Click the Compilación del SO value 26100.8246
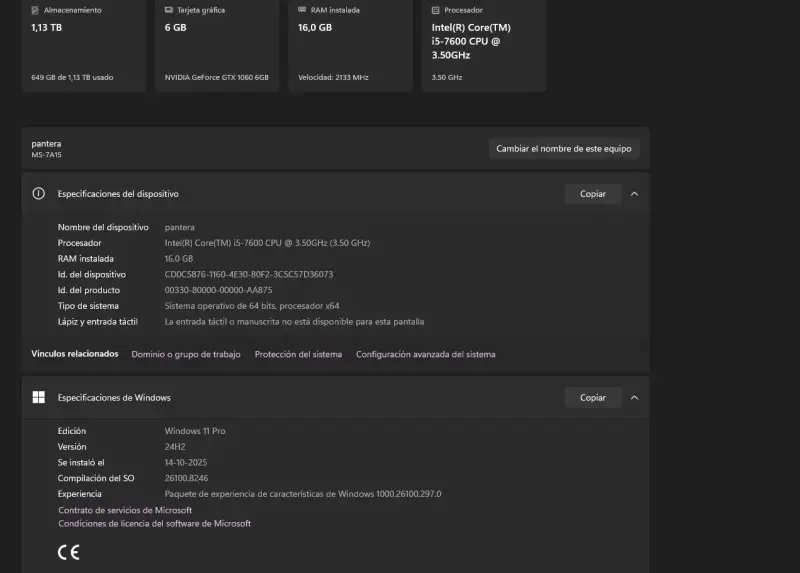Viewport: 800px width, 573px height. point(186,478)
